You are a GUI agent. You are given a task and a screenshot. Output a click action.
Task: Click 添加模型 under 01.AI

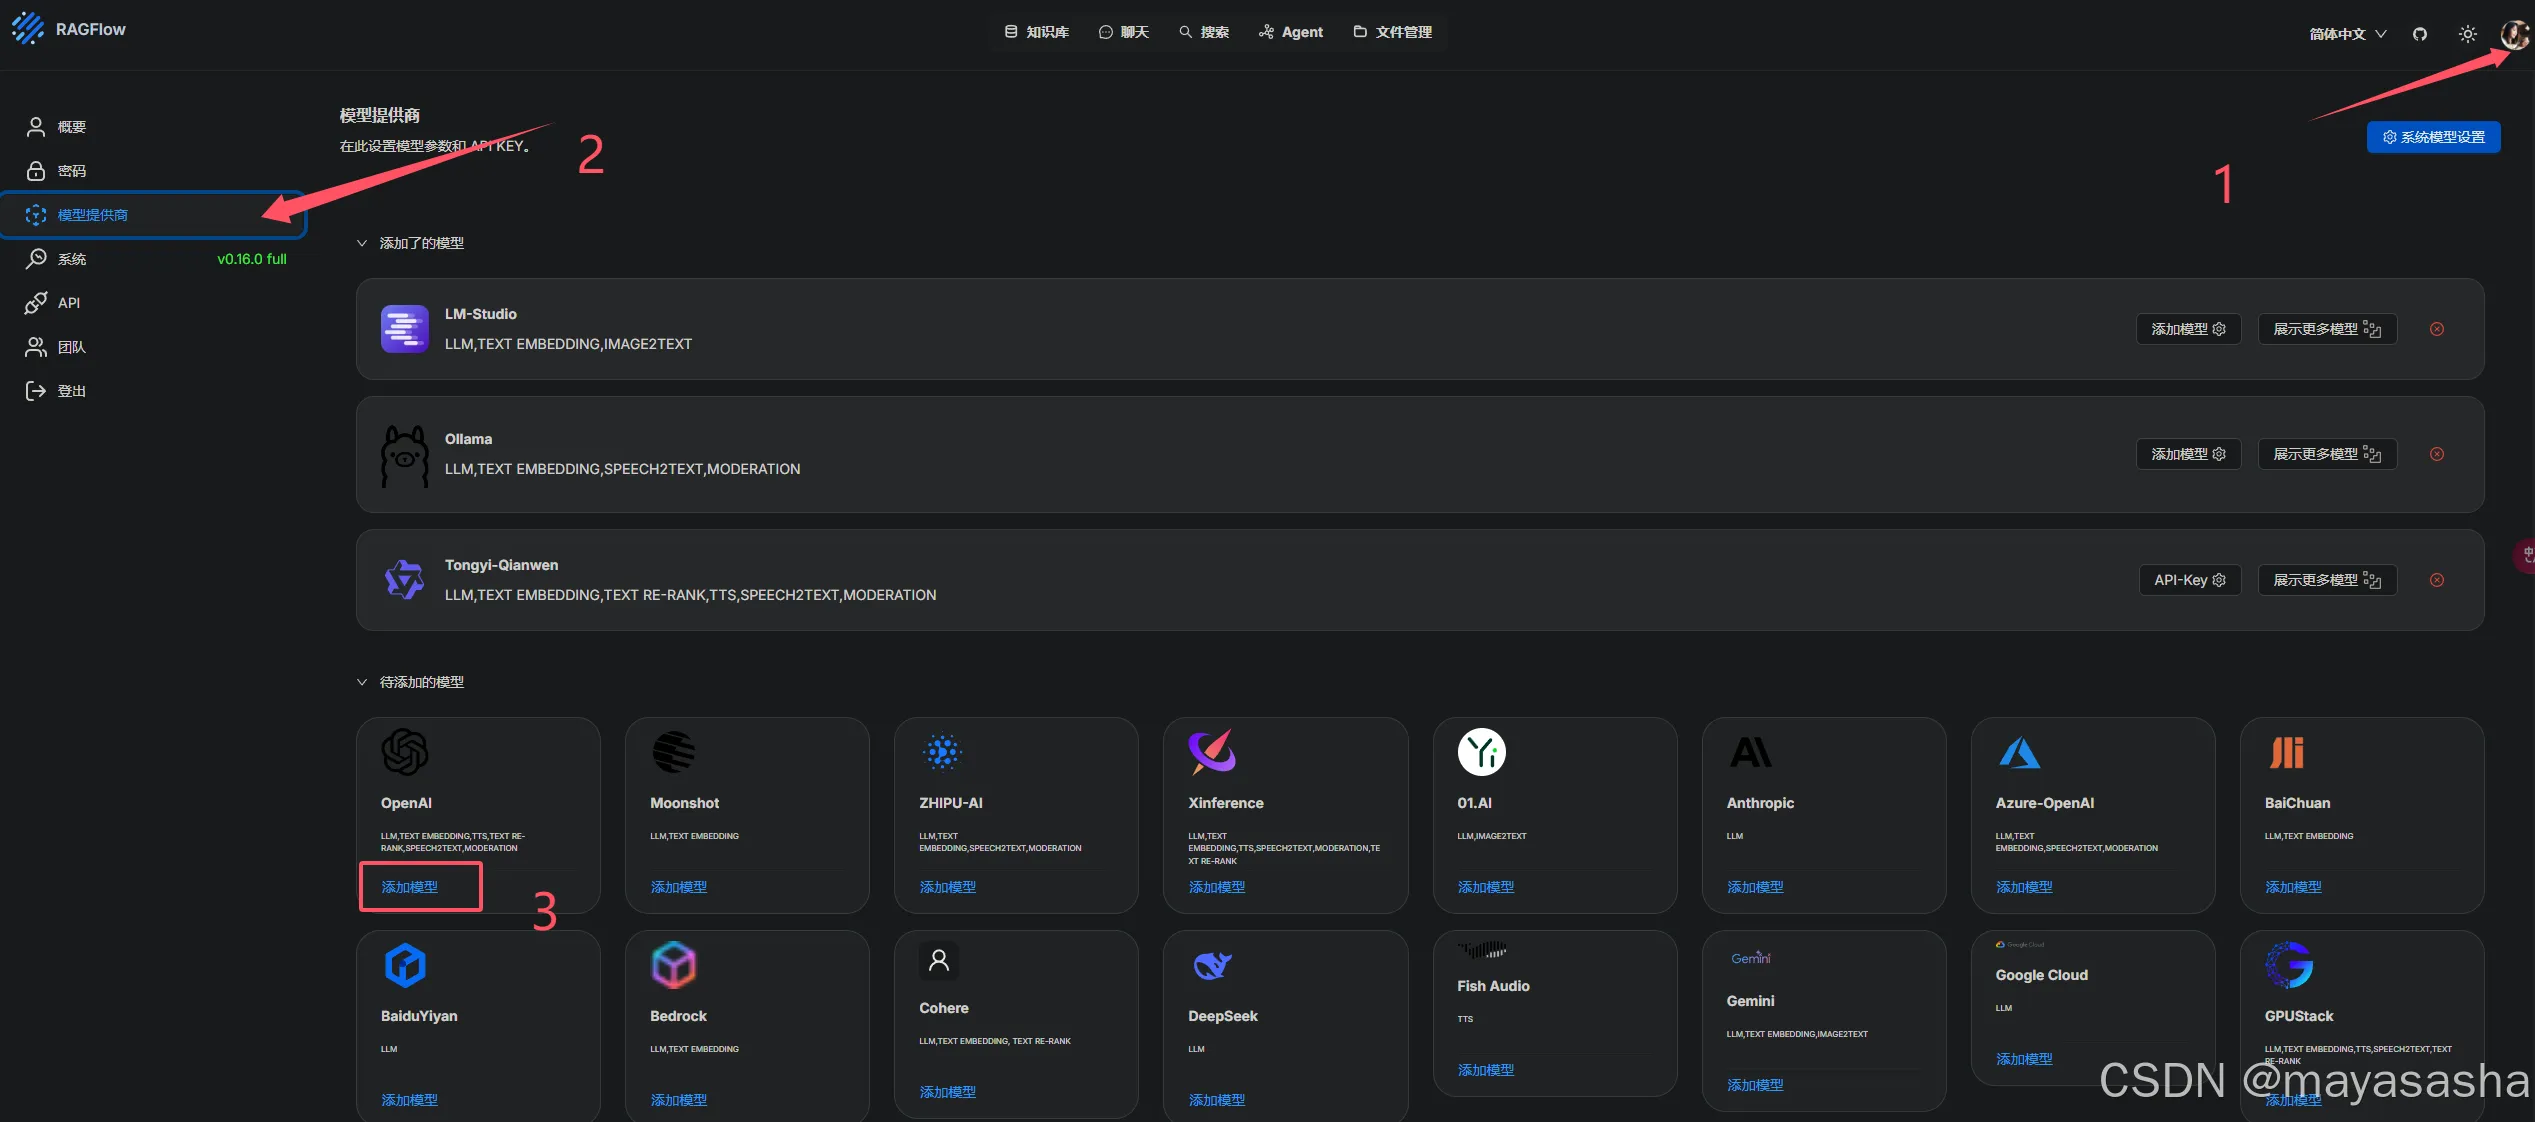1485,887
